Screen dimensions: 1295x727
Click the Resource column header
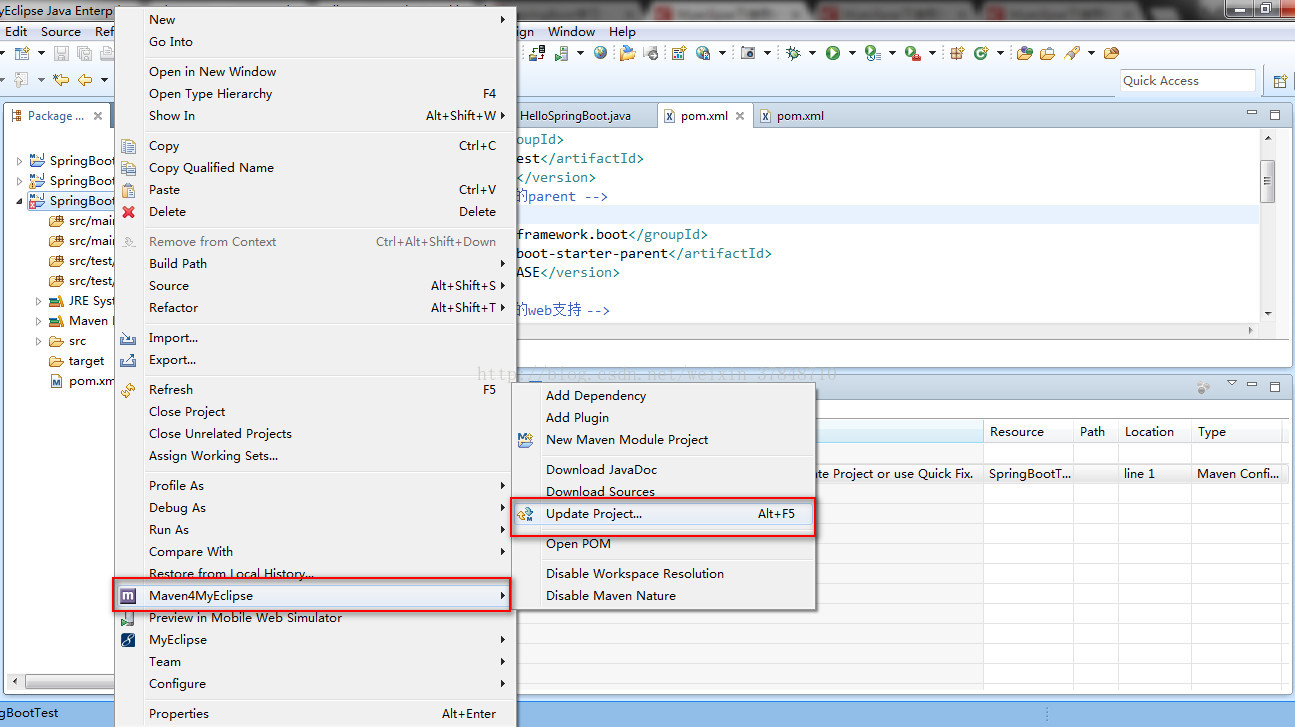[1028, 432]
